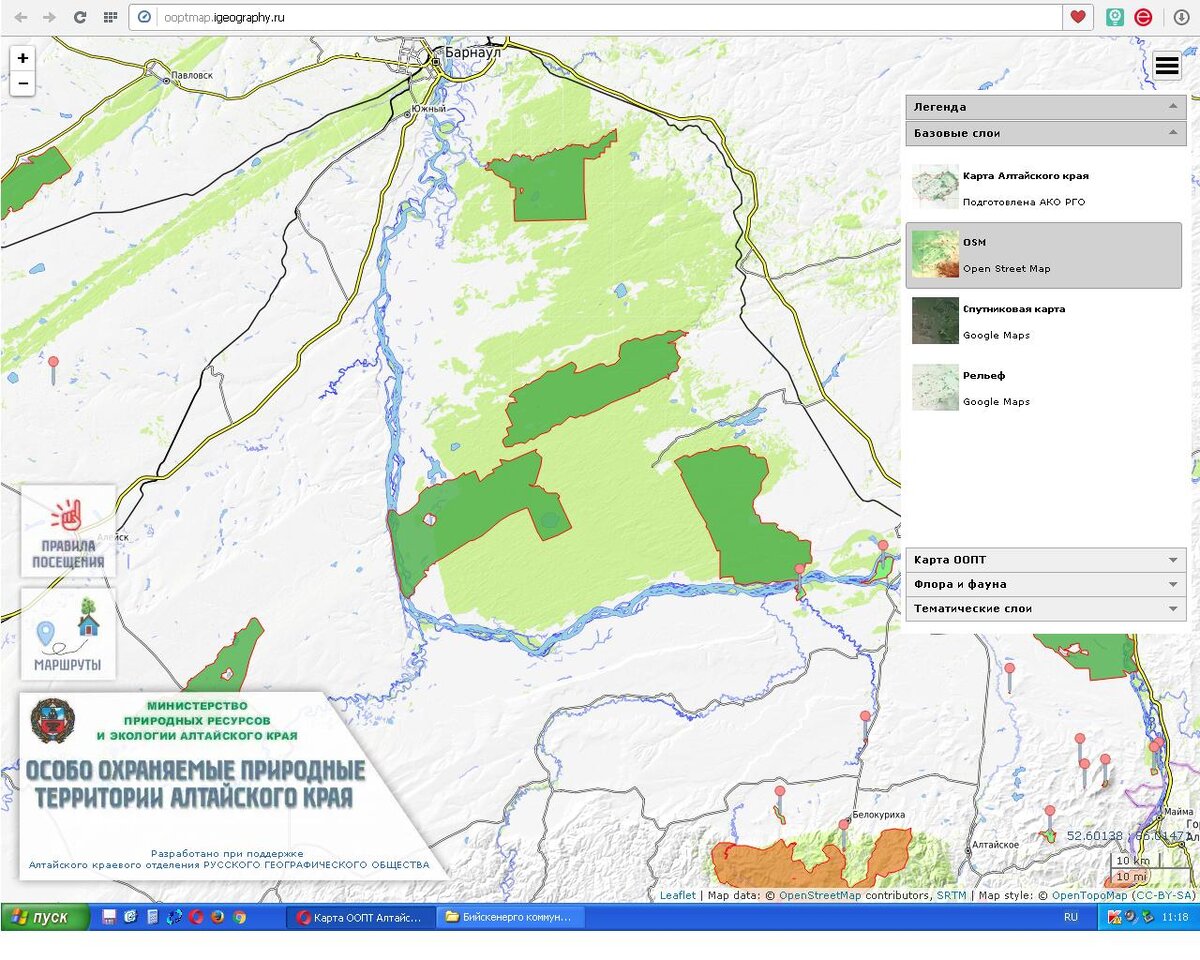Image resolution: width=1200 pixels, height=960 pixels.
Task: Open the Leaflet attribution link
Action: click(678, 896)
